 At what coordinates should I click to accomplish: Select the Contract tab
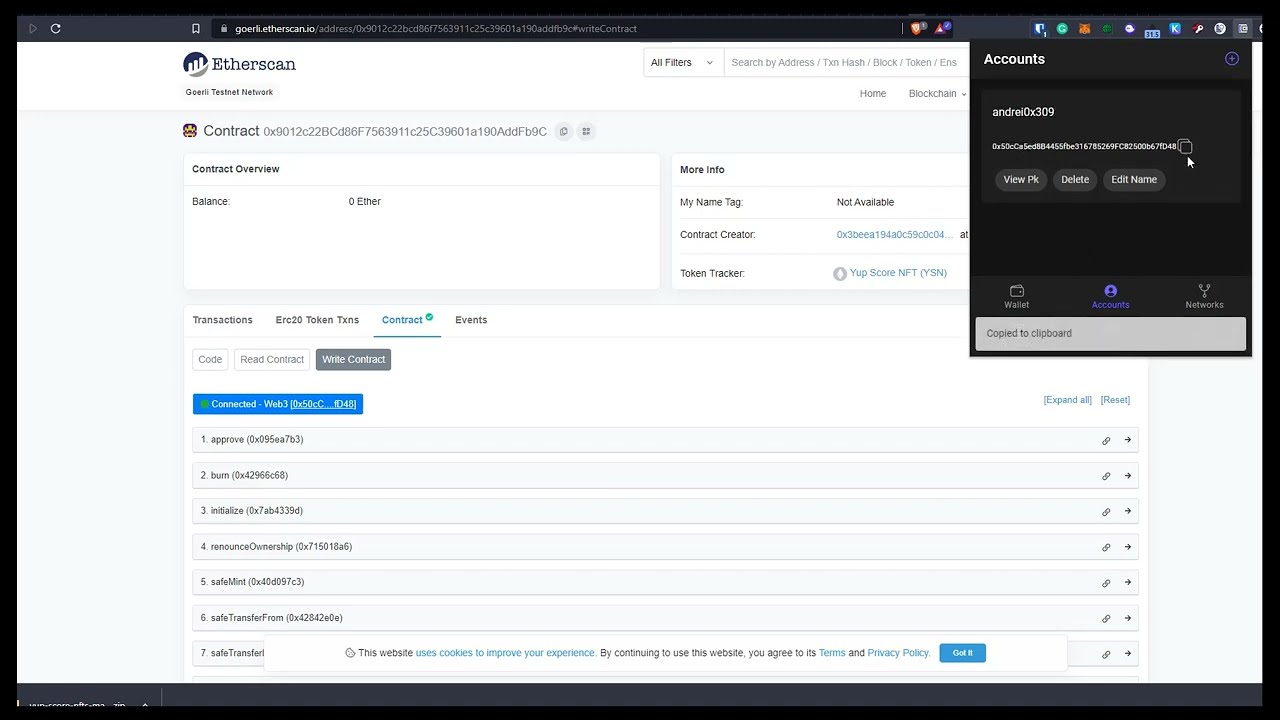point(407,320)
